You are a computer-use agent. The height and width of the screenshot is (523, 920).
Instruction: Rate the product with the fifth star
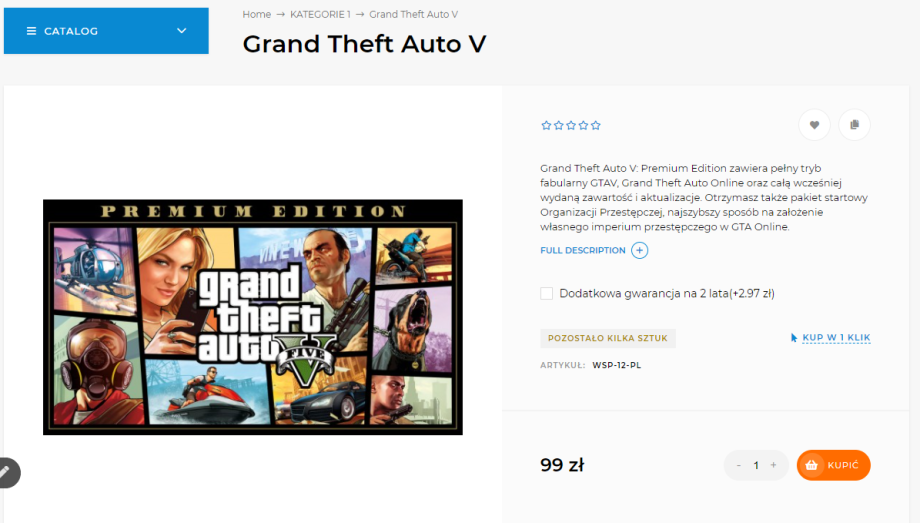[597, 126]
